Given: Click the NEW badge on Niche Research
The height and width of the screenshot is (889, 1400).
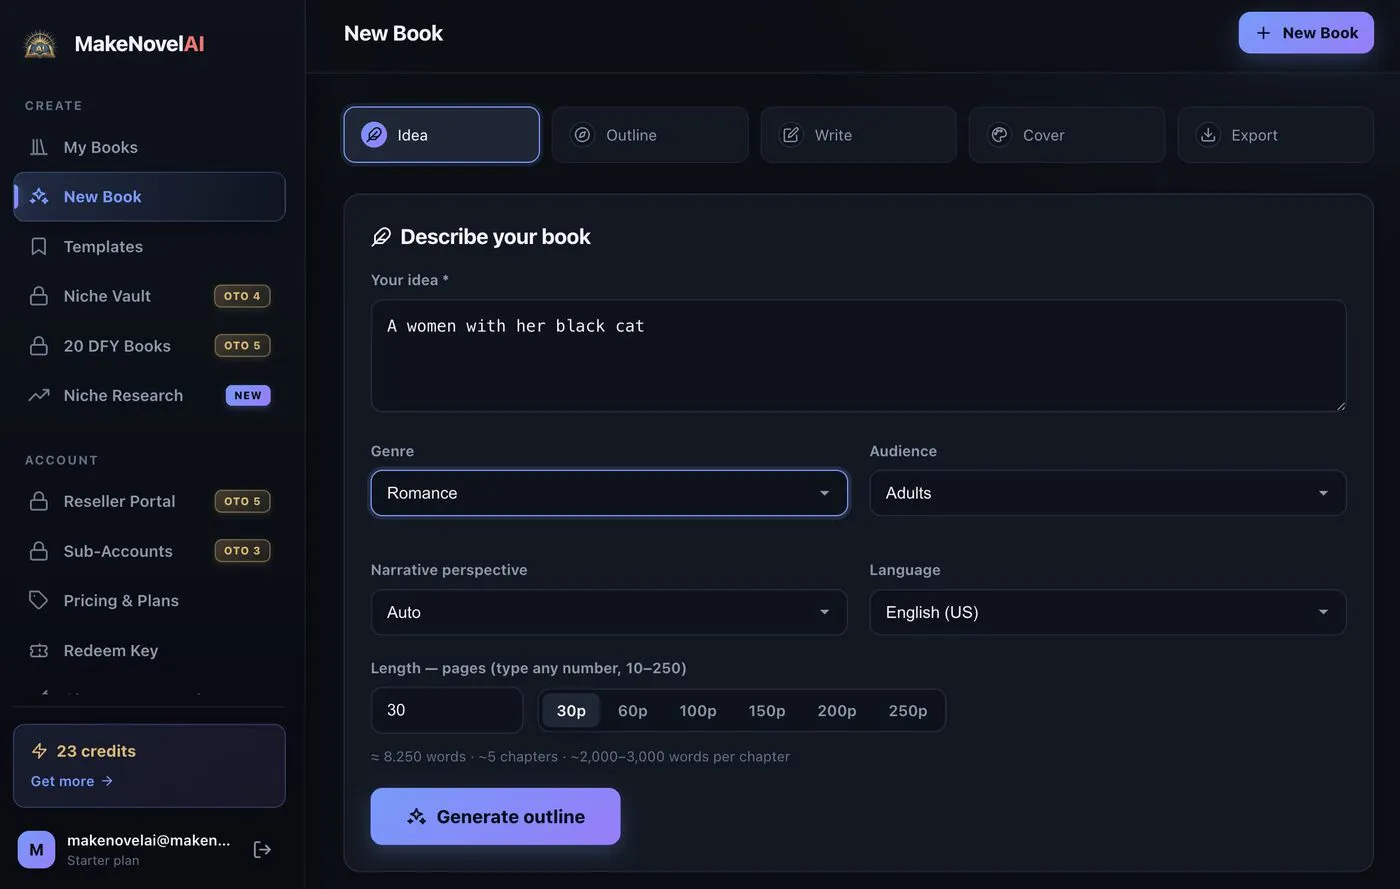Looking at the screenshot, I should (248, 395).
